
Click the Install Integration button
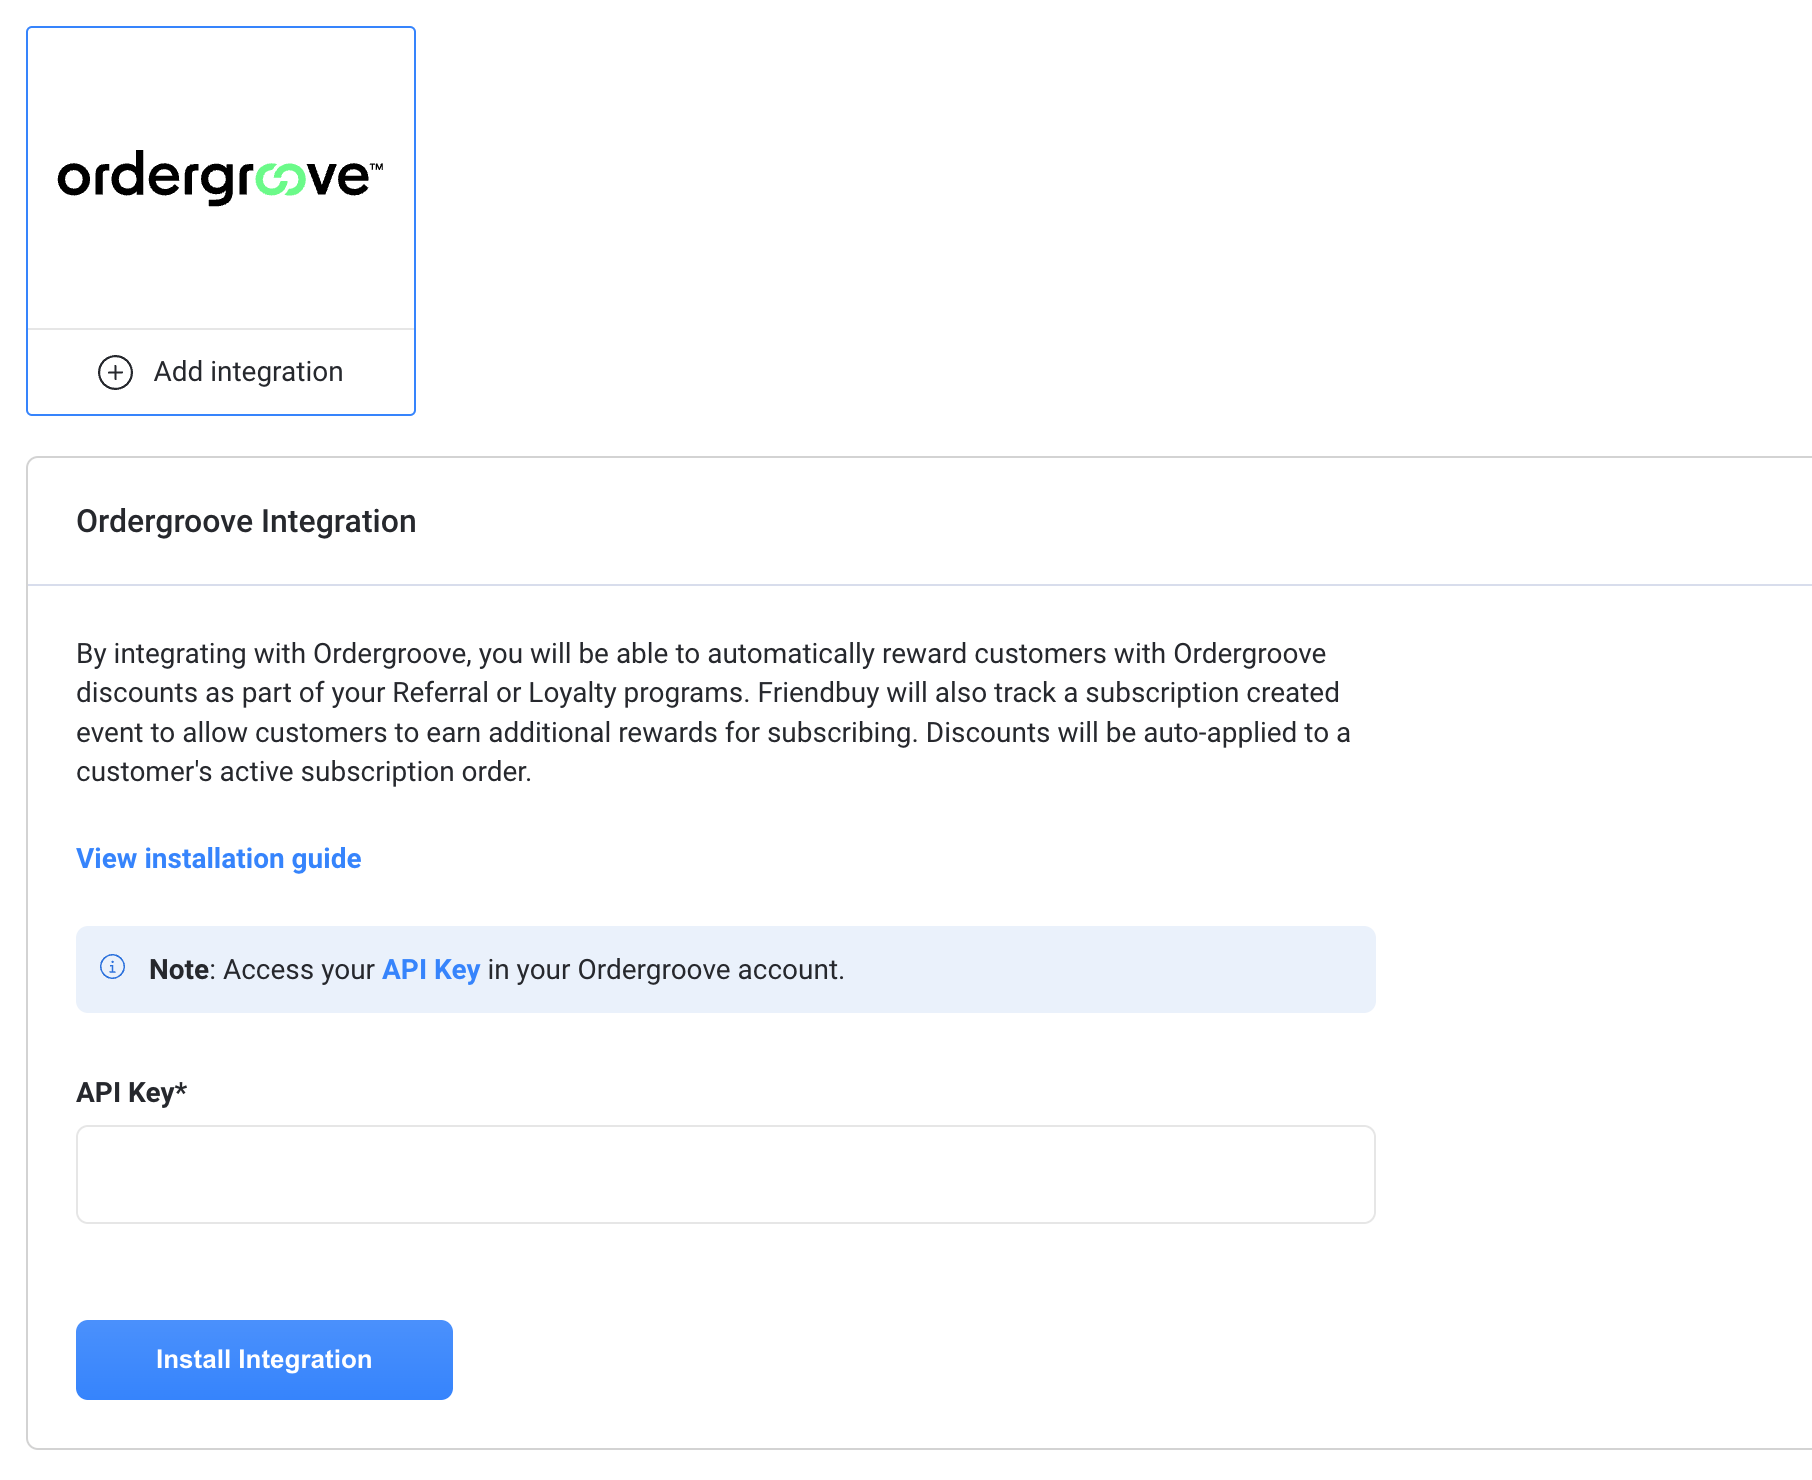coord(264,1360)
